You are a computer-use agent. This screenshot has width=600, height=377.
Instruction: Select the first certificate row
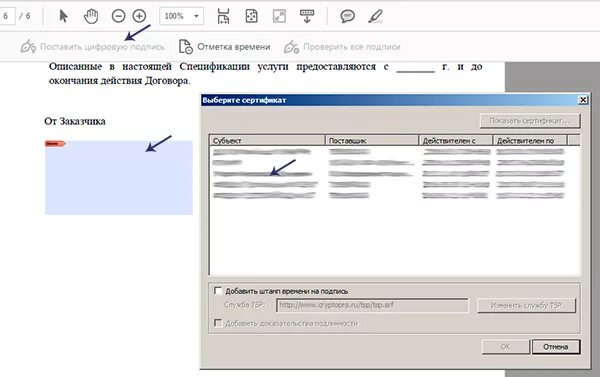388,152
